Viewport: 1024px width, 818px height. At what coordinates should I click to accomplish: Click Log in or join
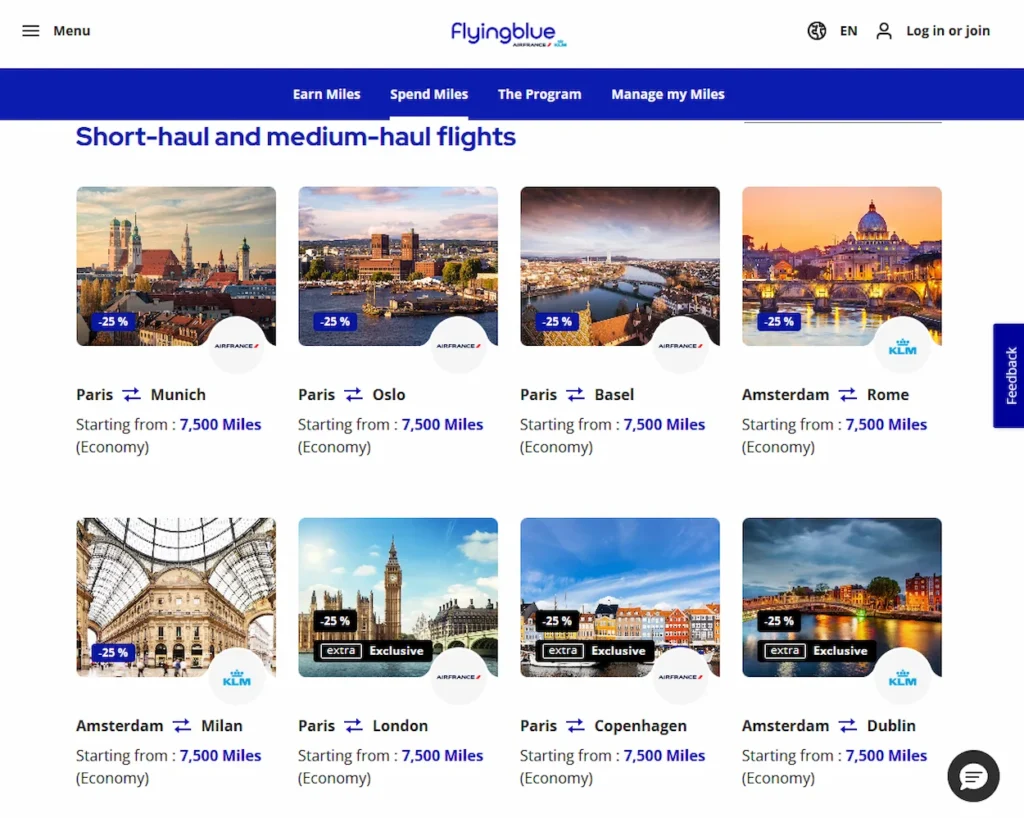point(948,31)
